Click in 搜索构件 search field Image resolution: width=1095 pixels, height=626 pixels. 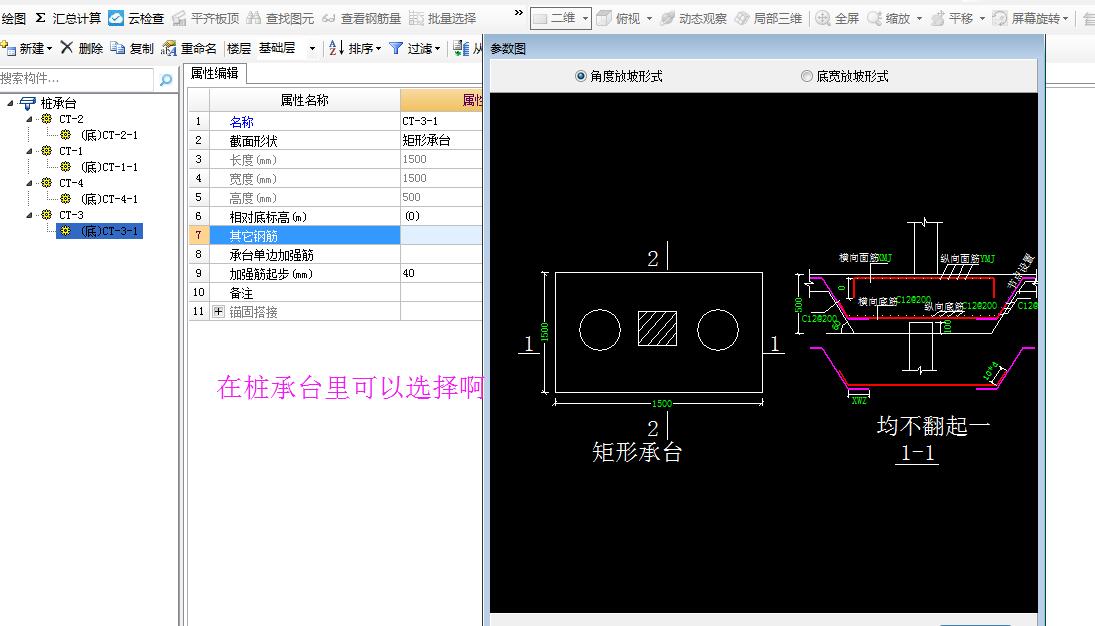76,79
